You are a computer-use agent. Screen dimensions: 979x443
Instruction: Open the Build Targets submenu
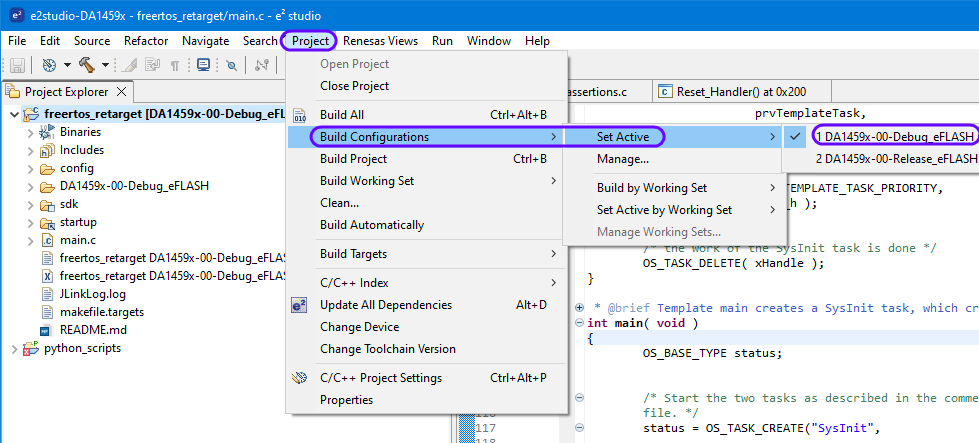(426, 254)
